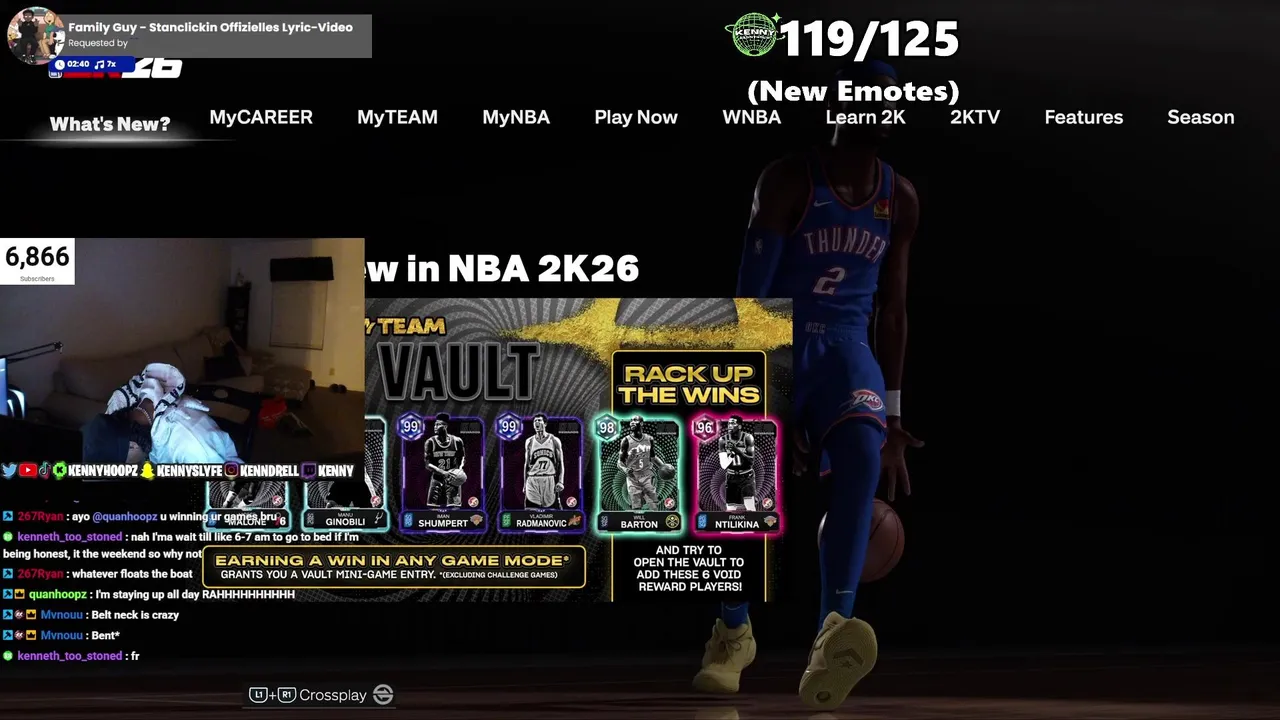Click the username quanhoopz in chat
The image size is (1280, 720).
[x=58, y=594]
